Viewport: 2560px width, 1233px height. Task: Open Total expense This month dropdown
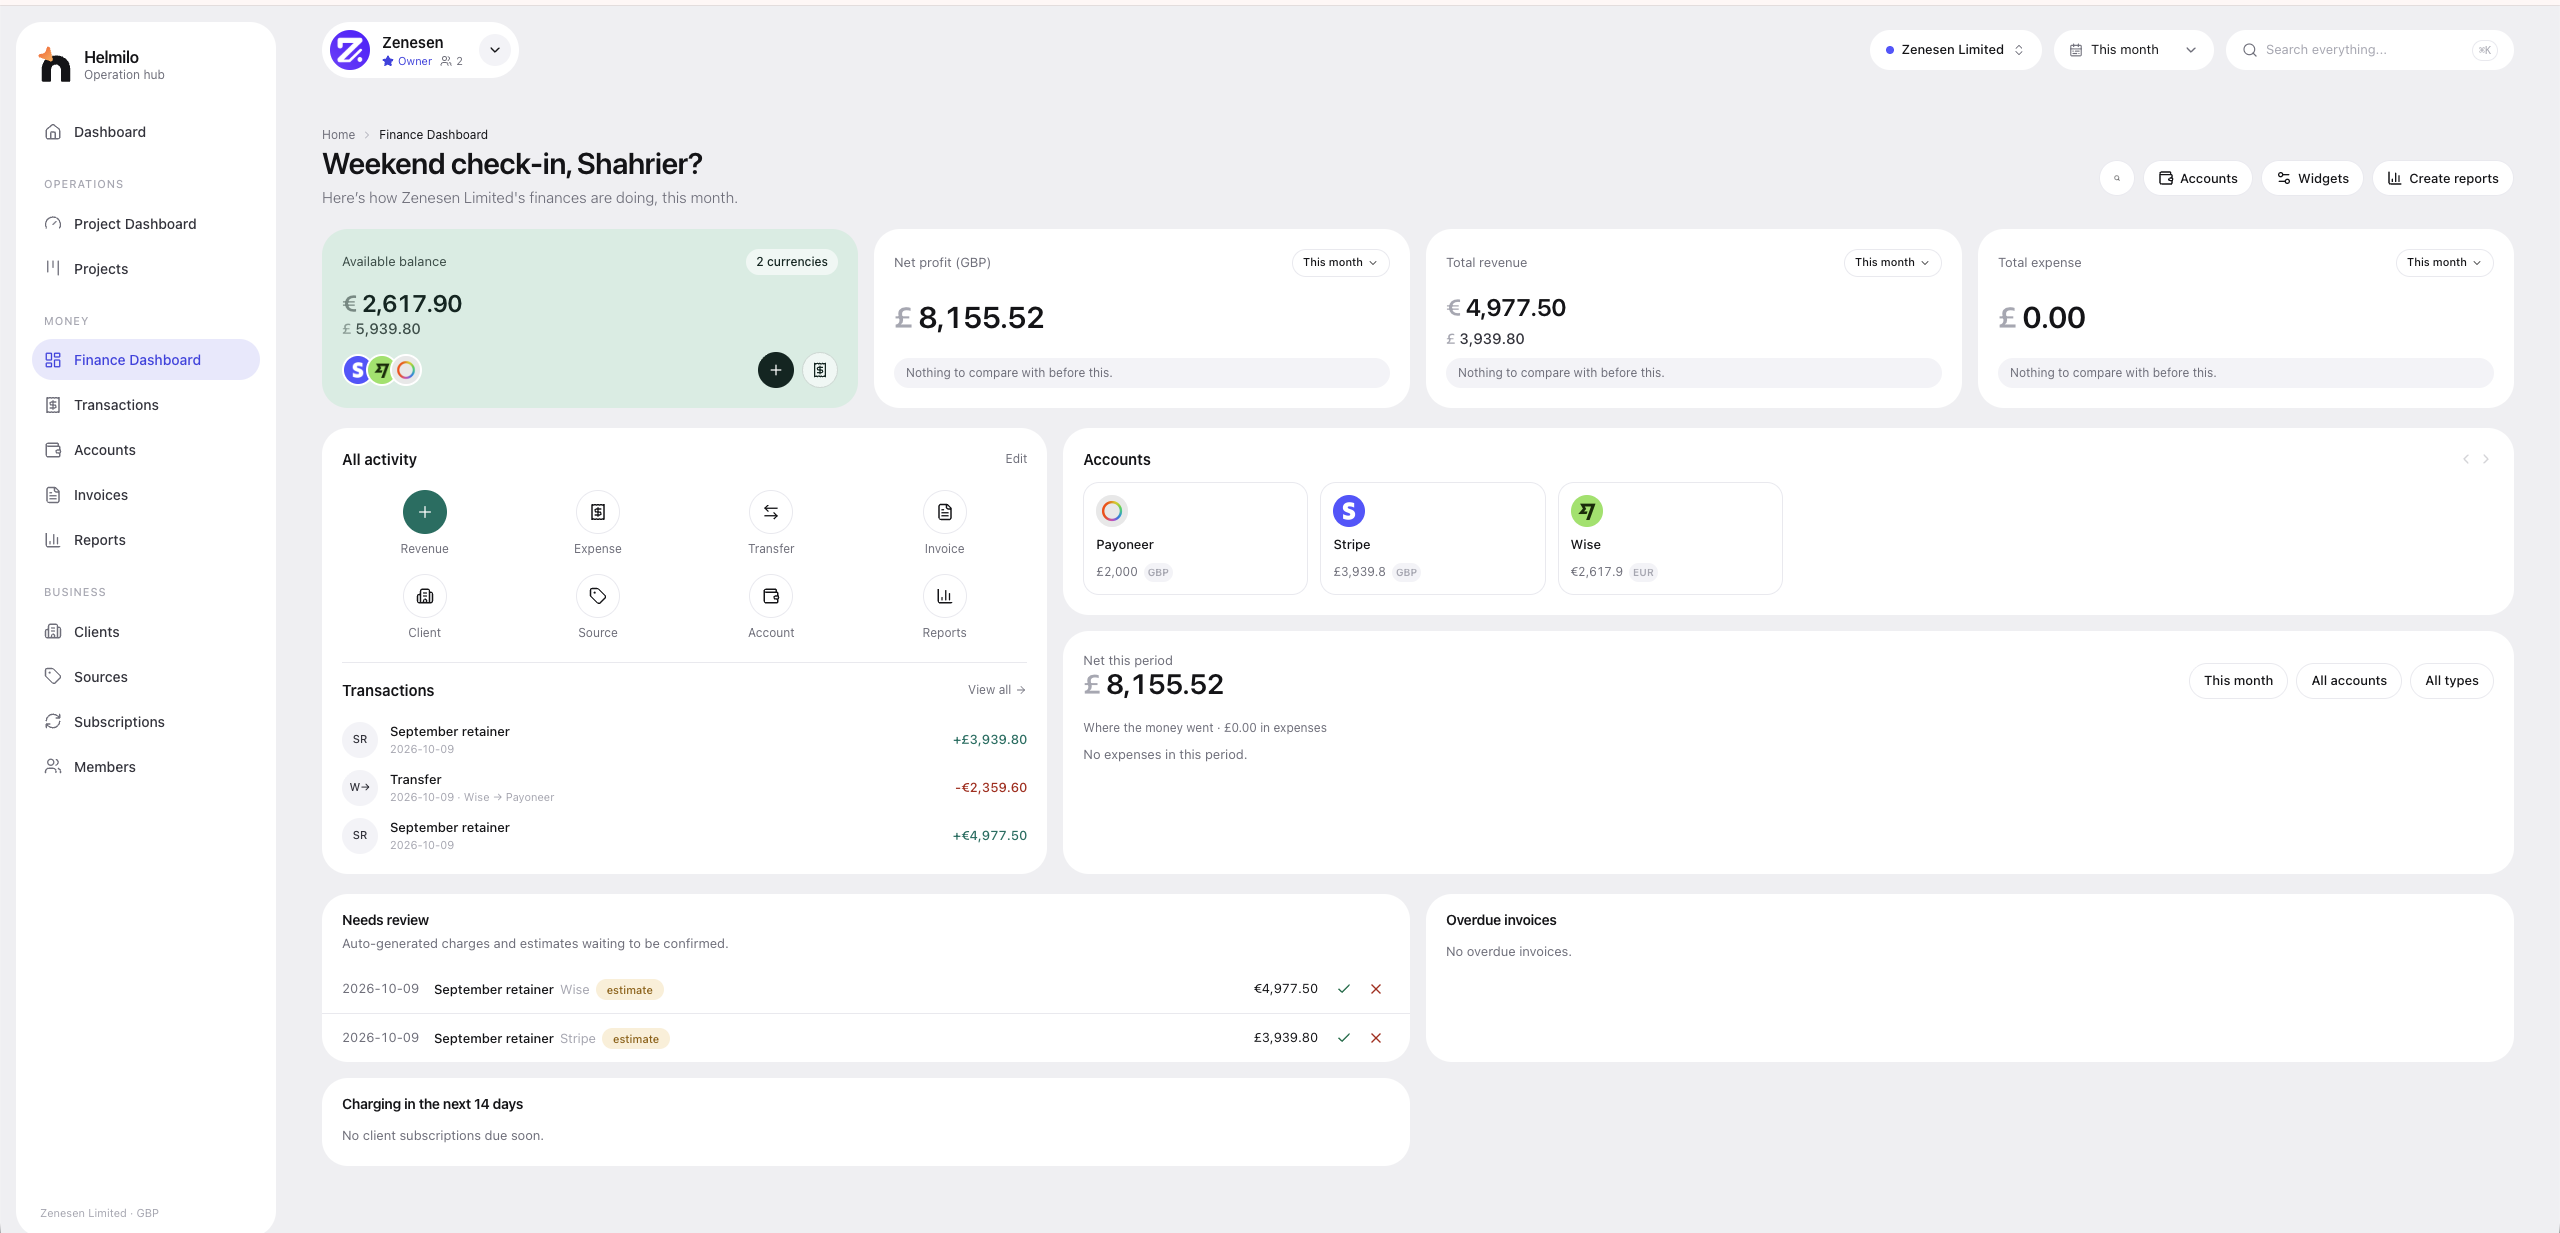click(x=2444, y=263)
